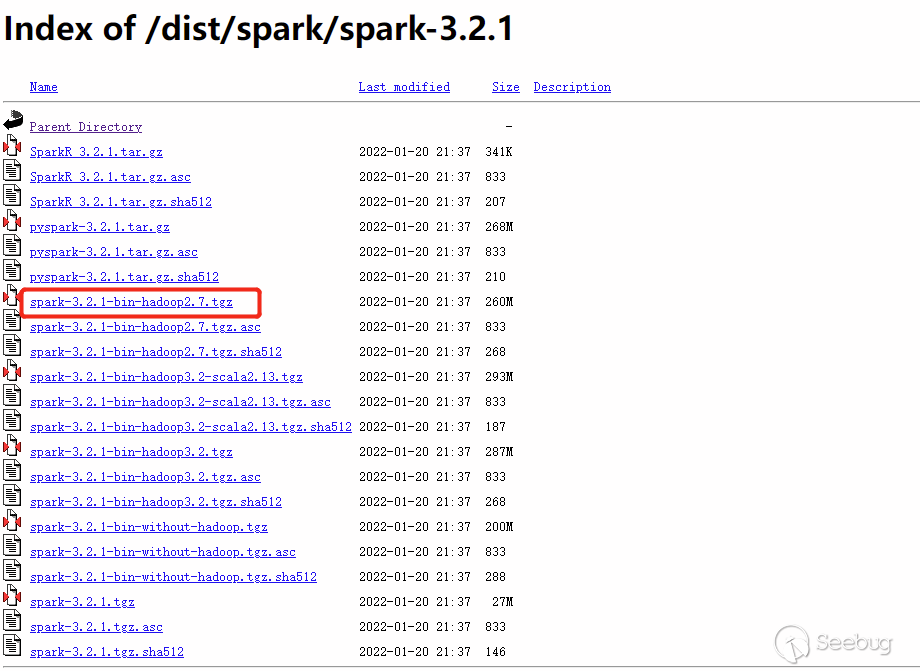Screen dimensions: 920x671
Task: Click the document icon beside spark-3.2.1-bin-hadoop3.2.tgz.asc
Action: click(x=12, y=471)
